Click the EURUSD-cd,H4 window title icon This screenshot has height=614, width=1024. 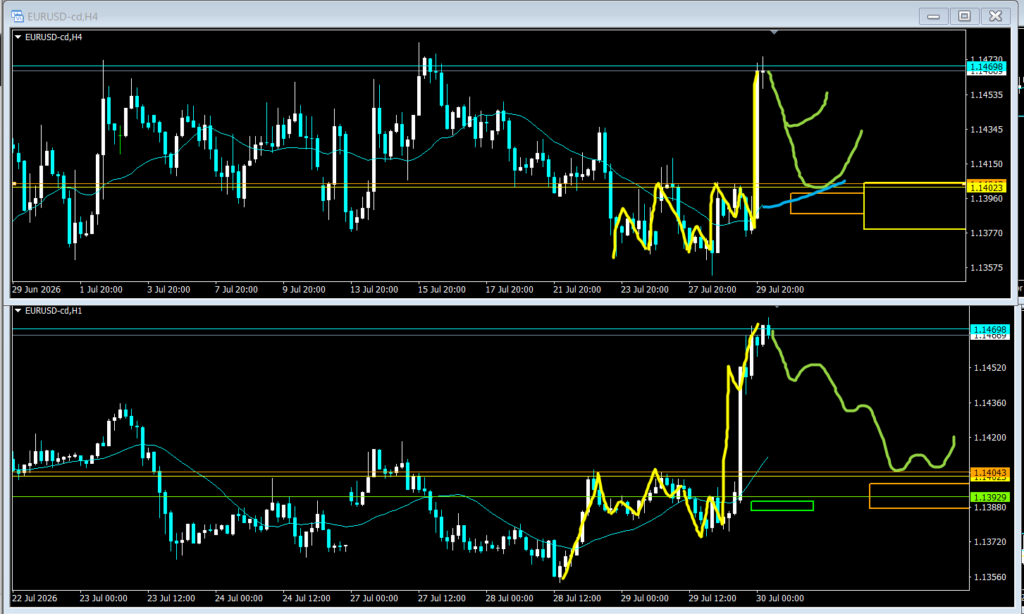(18, 16)
